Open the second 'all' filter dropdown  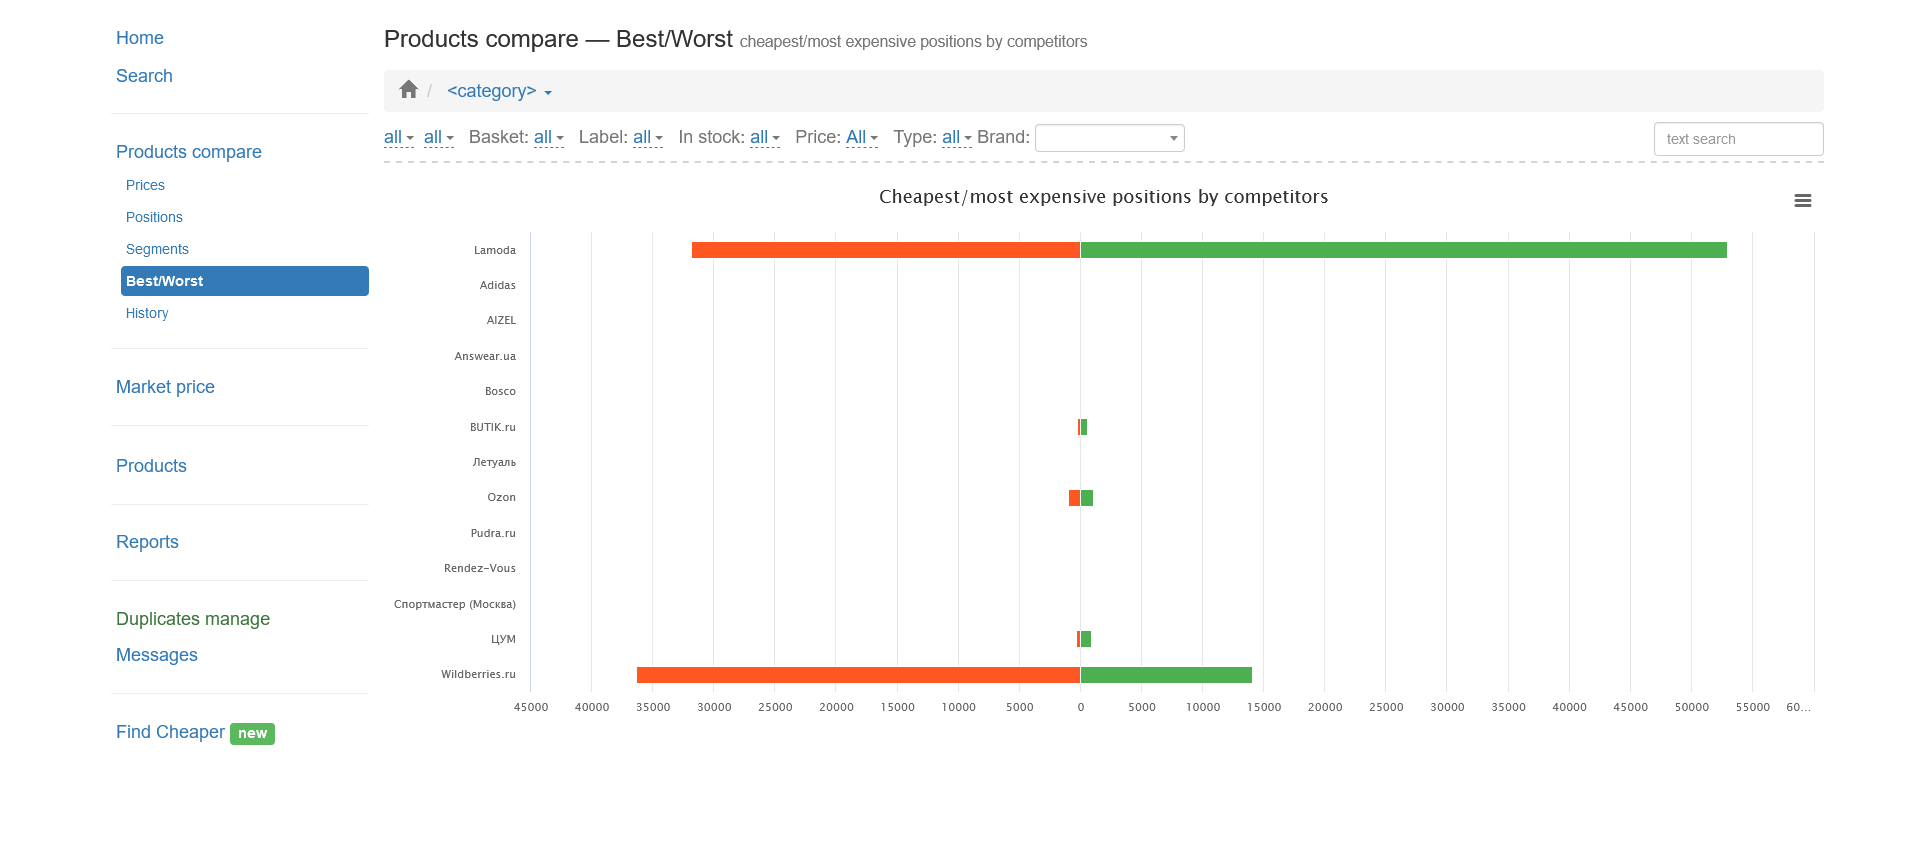click(x=438, y=137)
